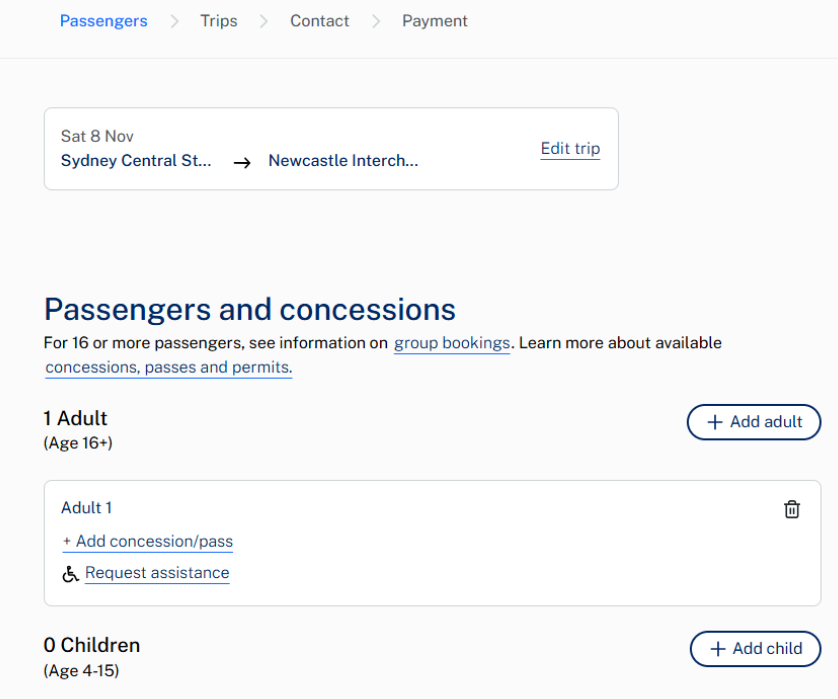Jump to the Payment step

(435, 21)
